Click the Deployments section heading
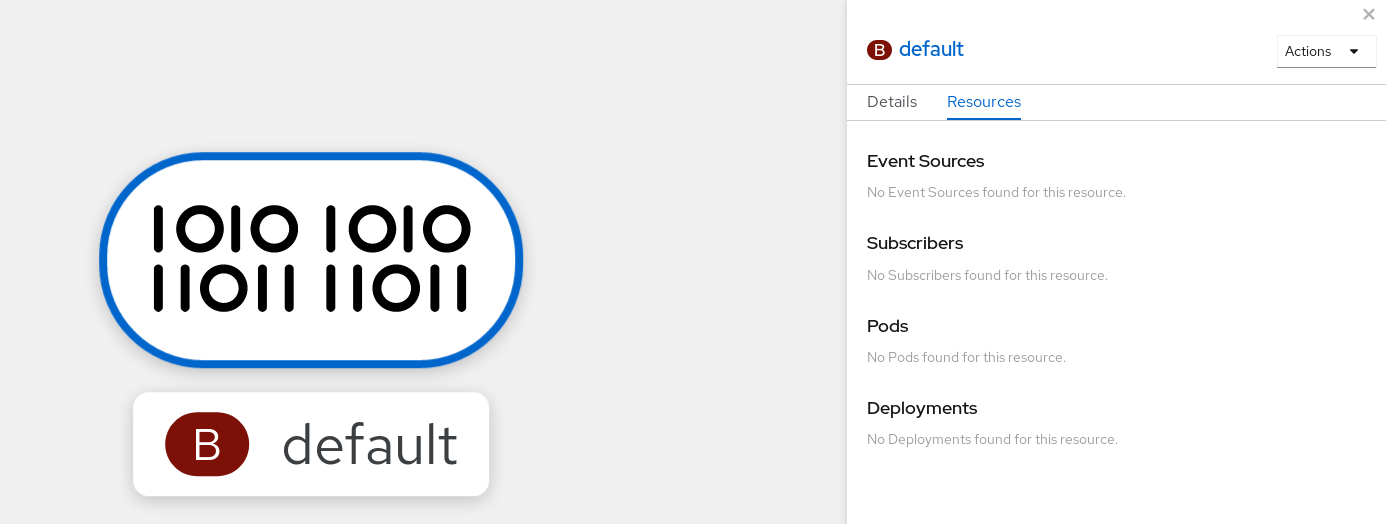1386x524 pixels. pyautogui.click(x=921, y=408)
